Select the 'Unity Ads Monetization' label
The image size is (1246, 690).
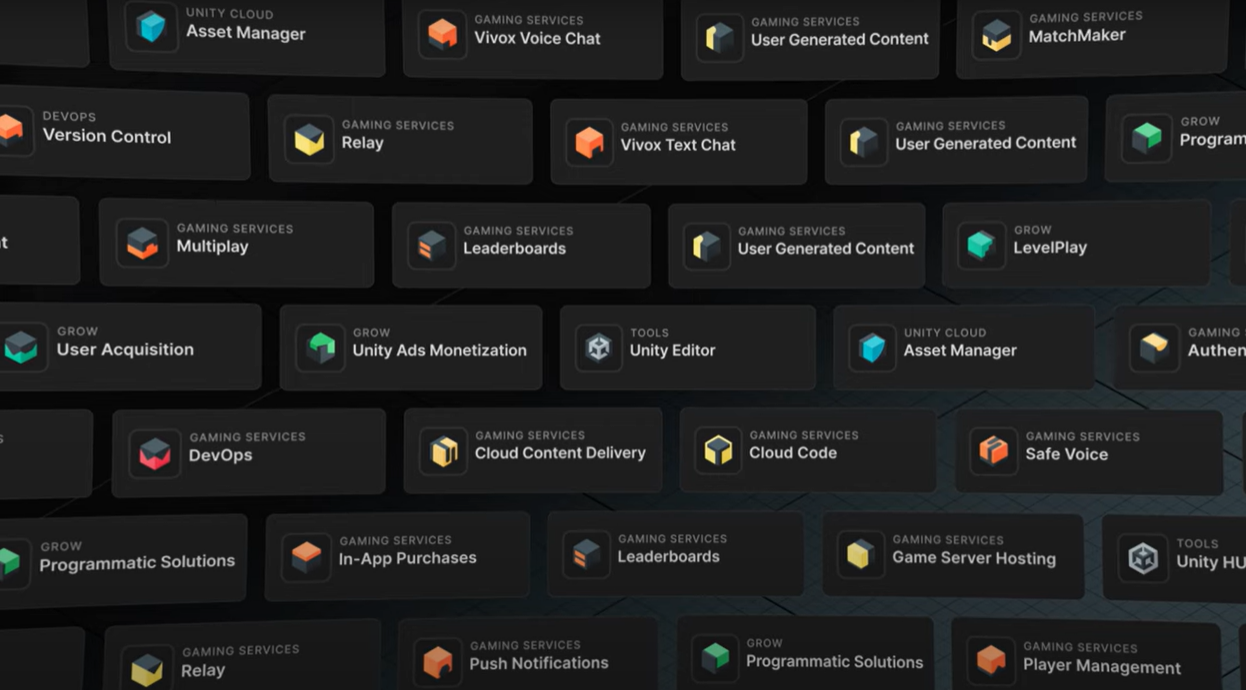tap(439, 350)
